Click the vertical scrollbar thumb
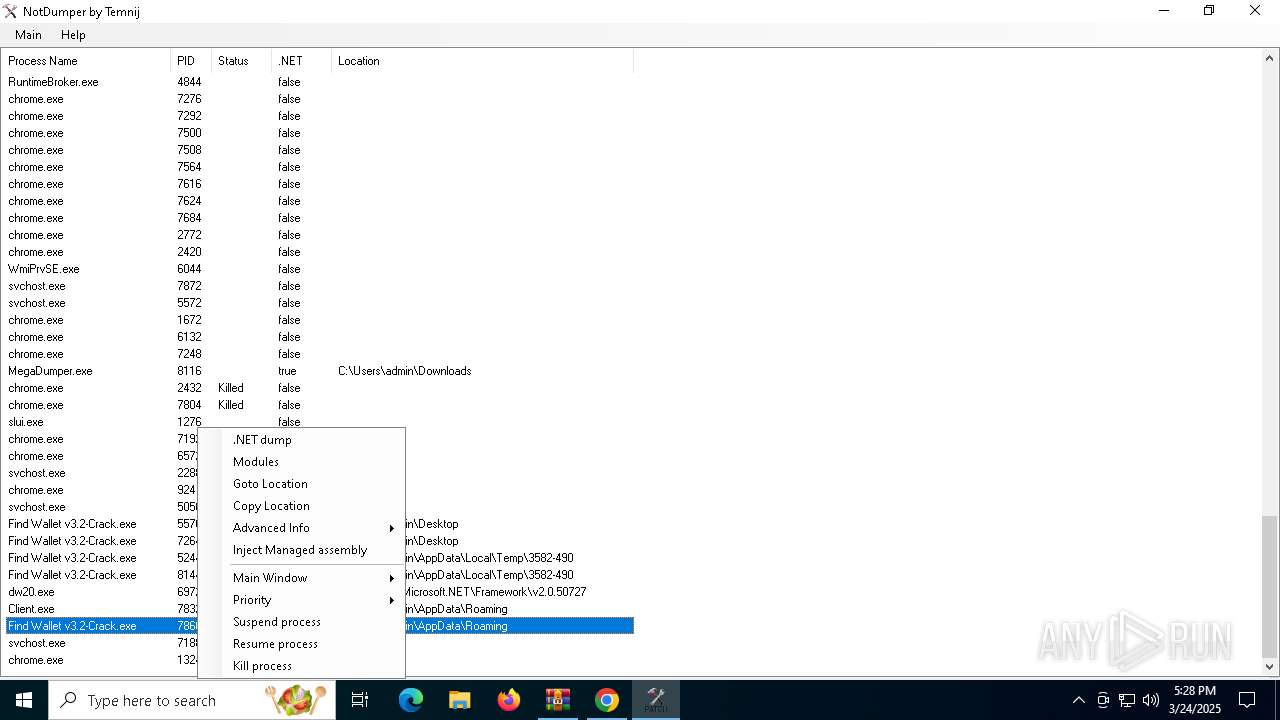The image size is (1280, 720). point(1270,585)
